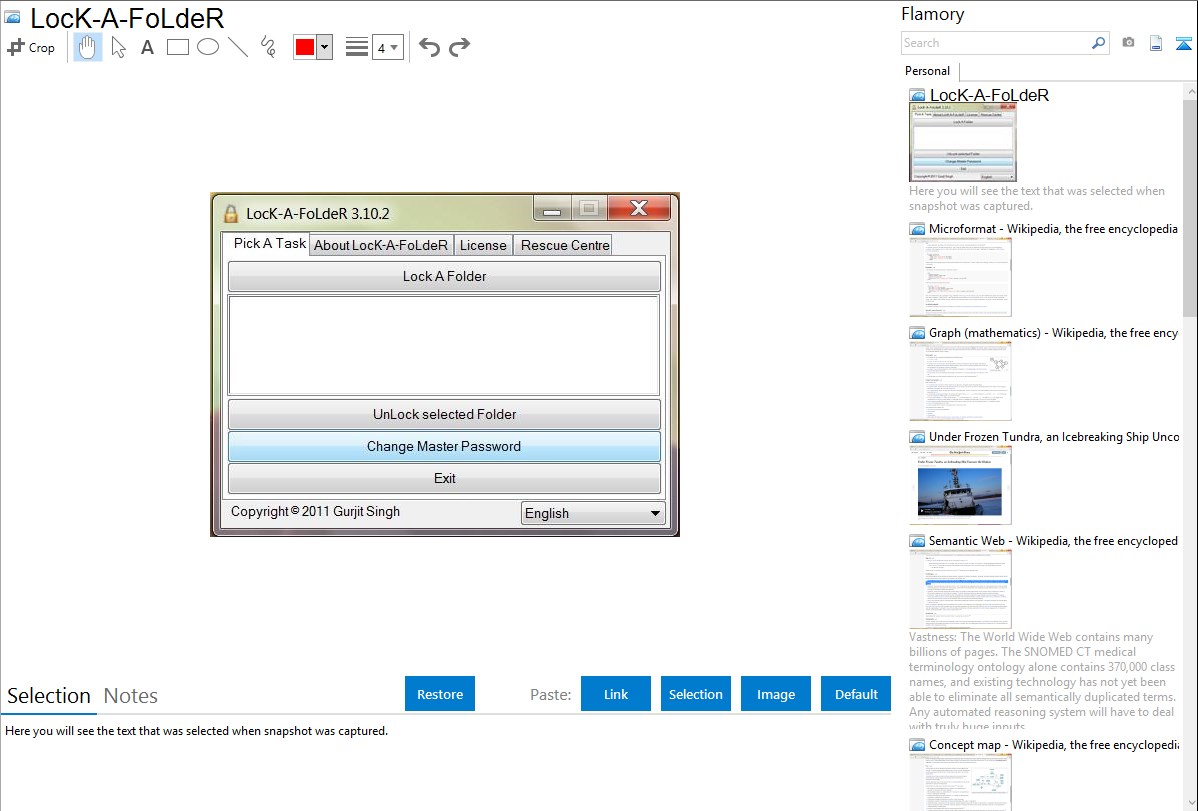Redo the last edit
Image resolution: width=1198 pixels, height=811 pixels.
point(459,47)
